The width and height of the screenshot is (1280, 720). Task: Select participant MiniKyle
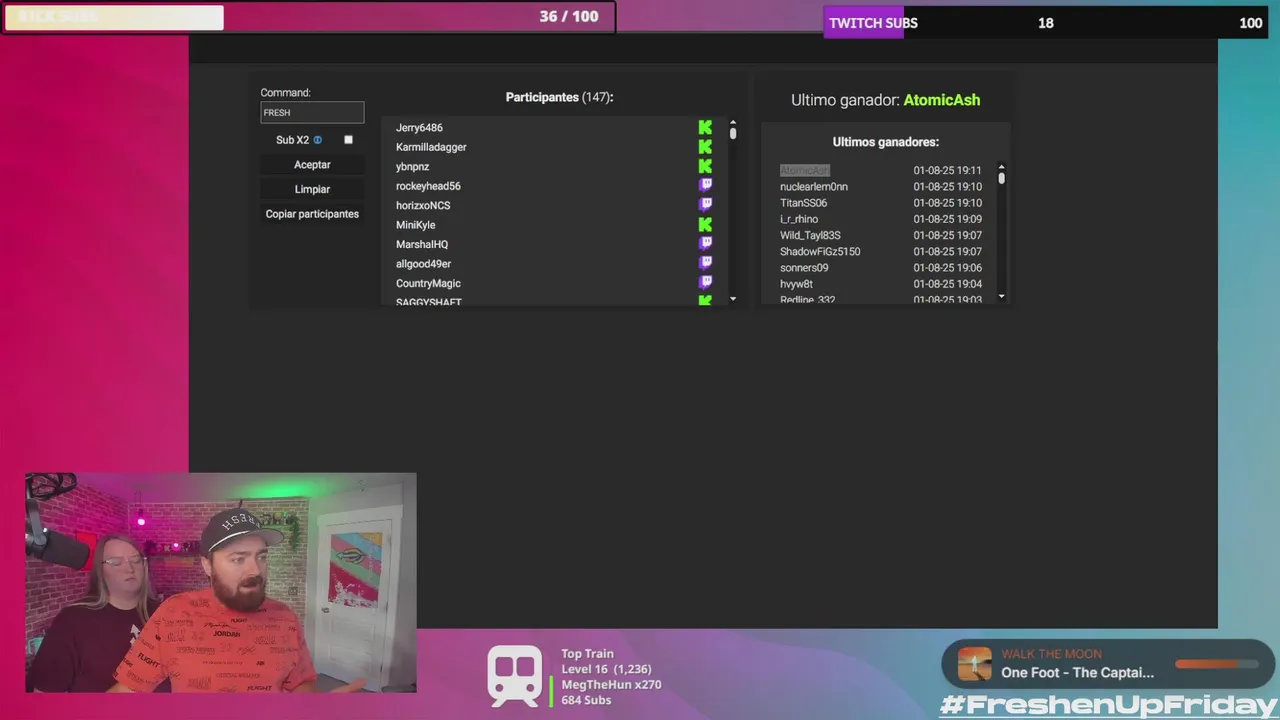pyautogui.click(x=415, y=225)
